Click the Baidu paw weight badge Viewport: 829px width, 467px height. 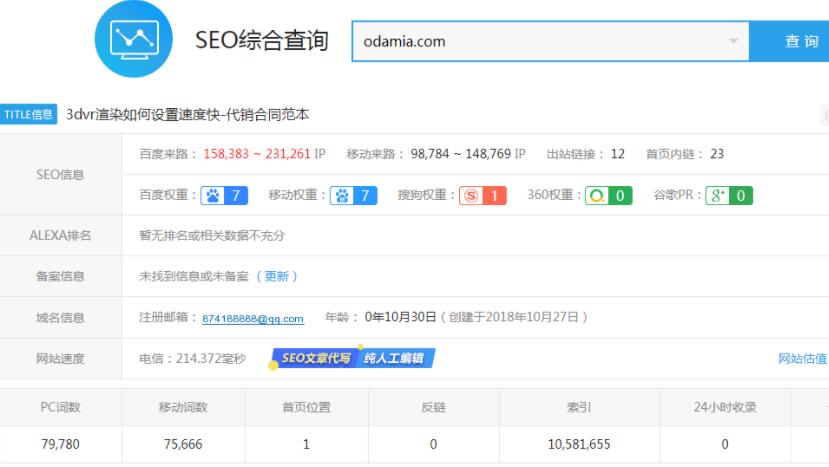coord(223,196)
